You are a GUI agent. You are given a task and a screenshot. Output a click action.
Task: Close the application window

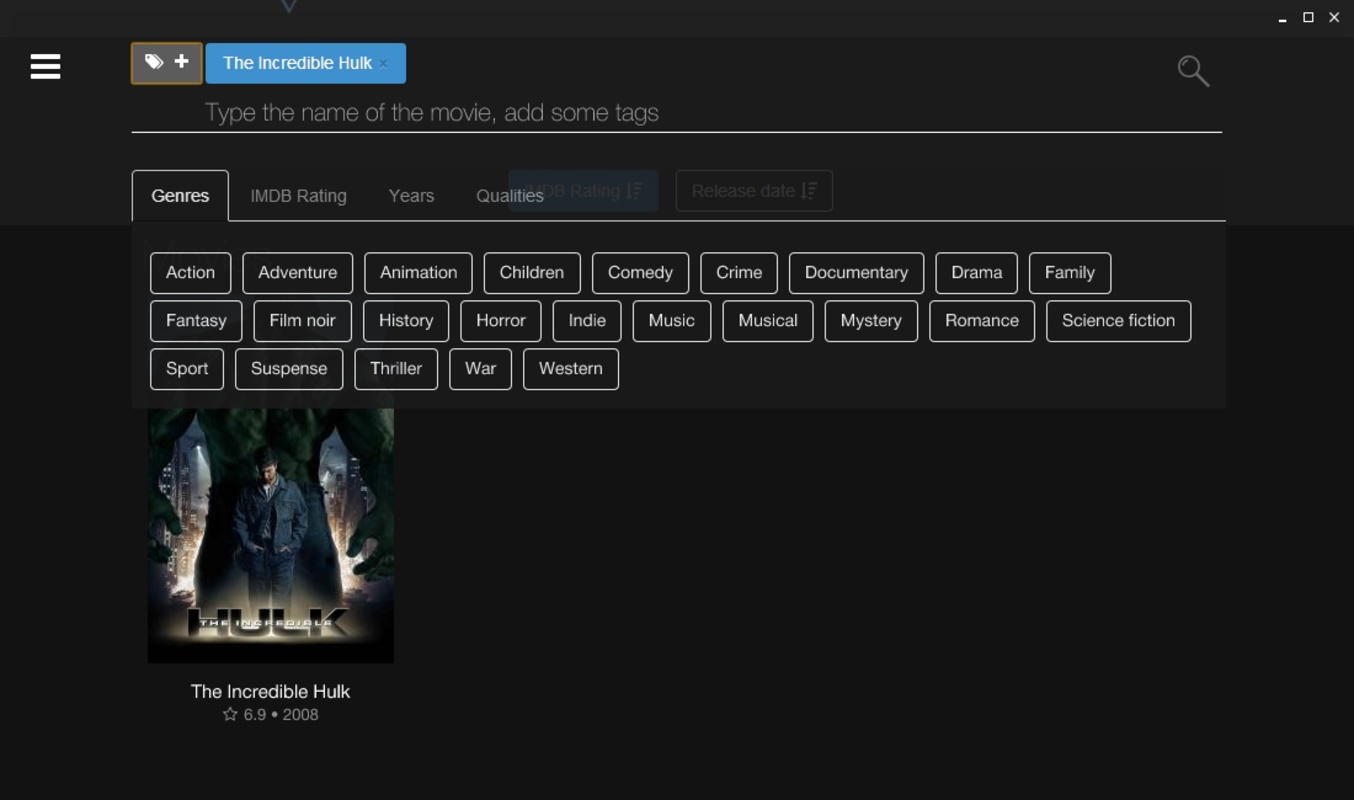pyautogui.click(x=1334, y=18)
